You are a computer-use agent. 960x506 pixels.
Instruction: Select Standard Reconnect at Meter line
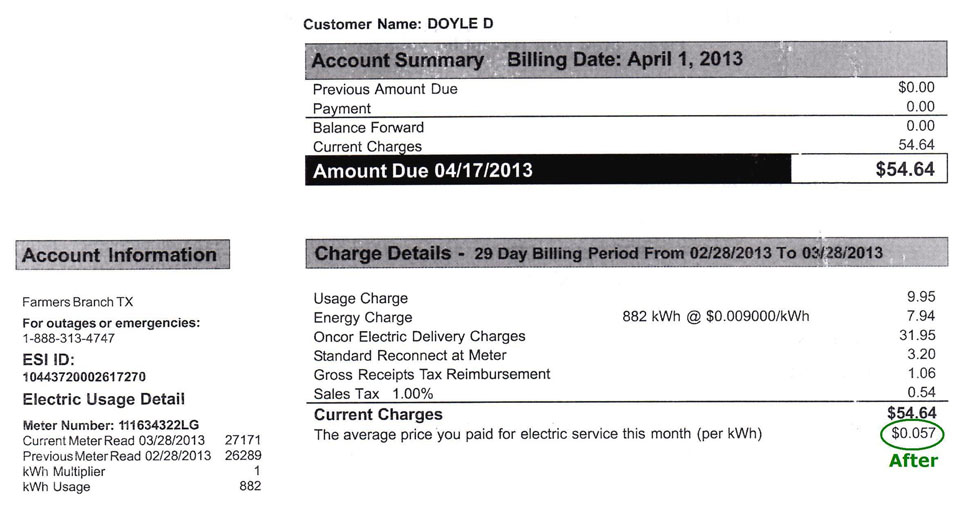tap(624, 355)
